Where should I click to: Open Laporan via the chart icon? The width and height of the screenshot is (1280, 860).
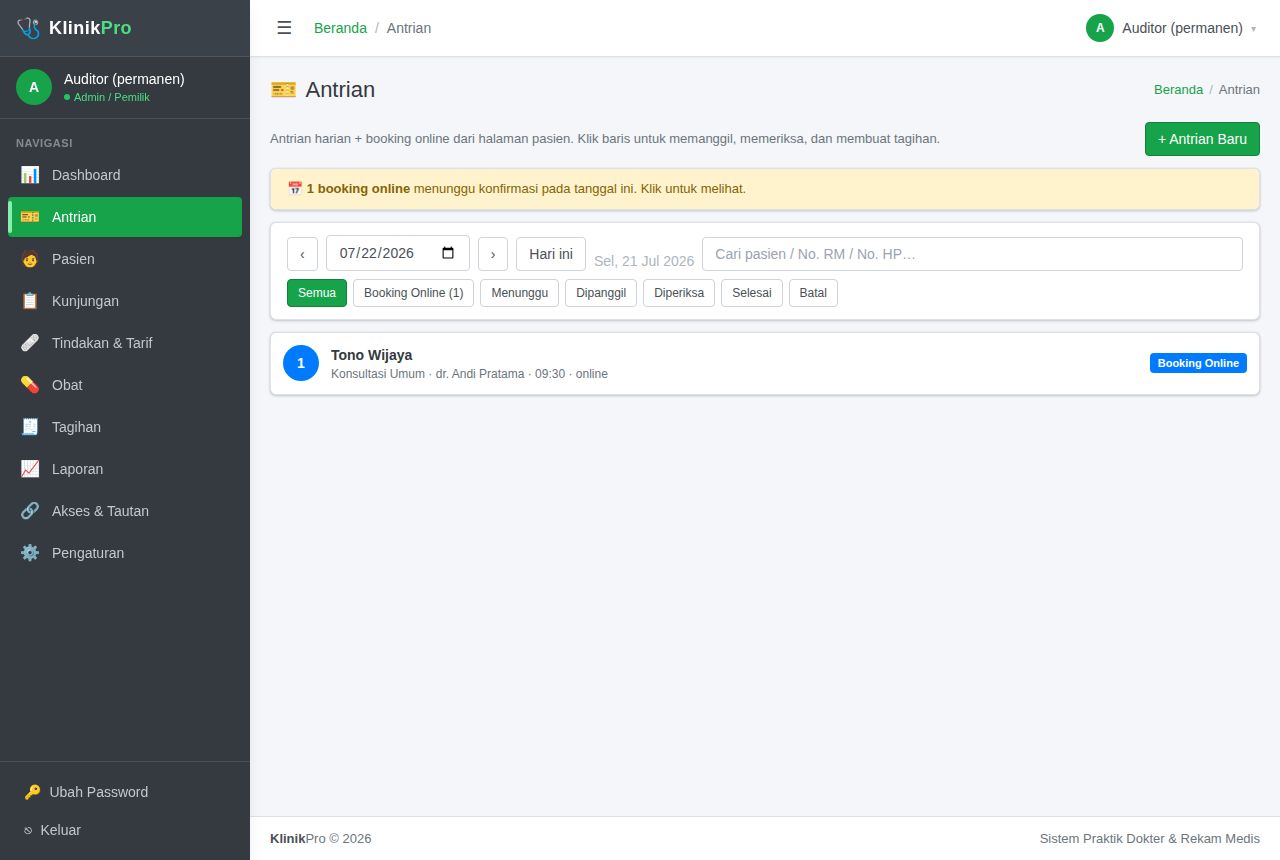30,469
